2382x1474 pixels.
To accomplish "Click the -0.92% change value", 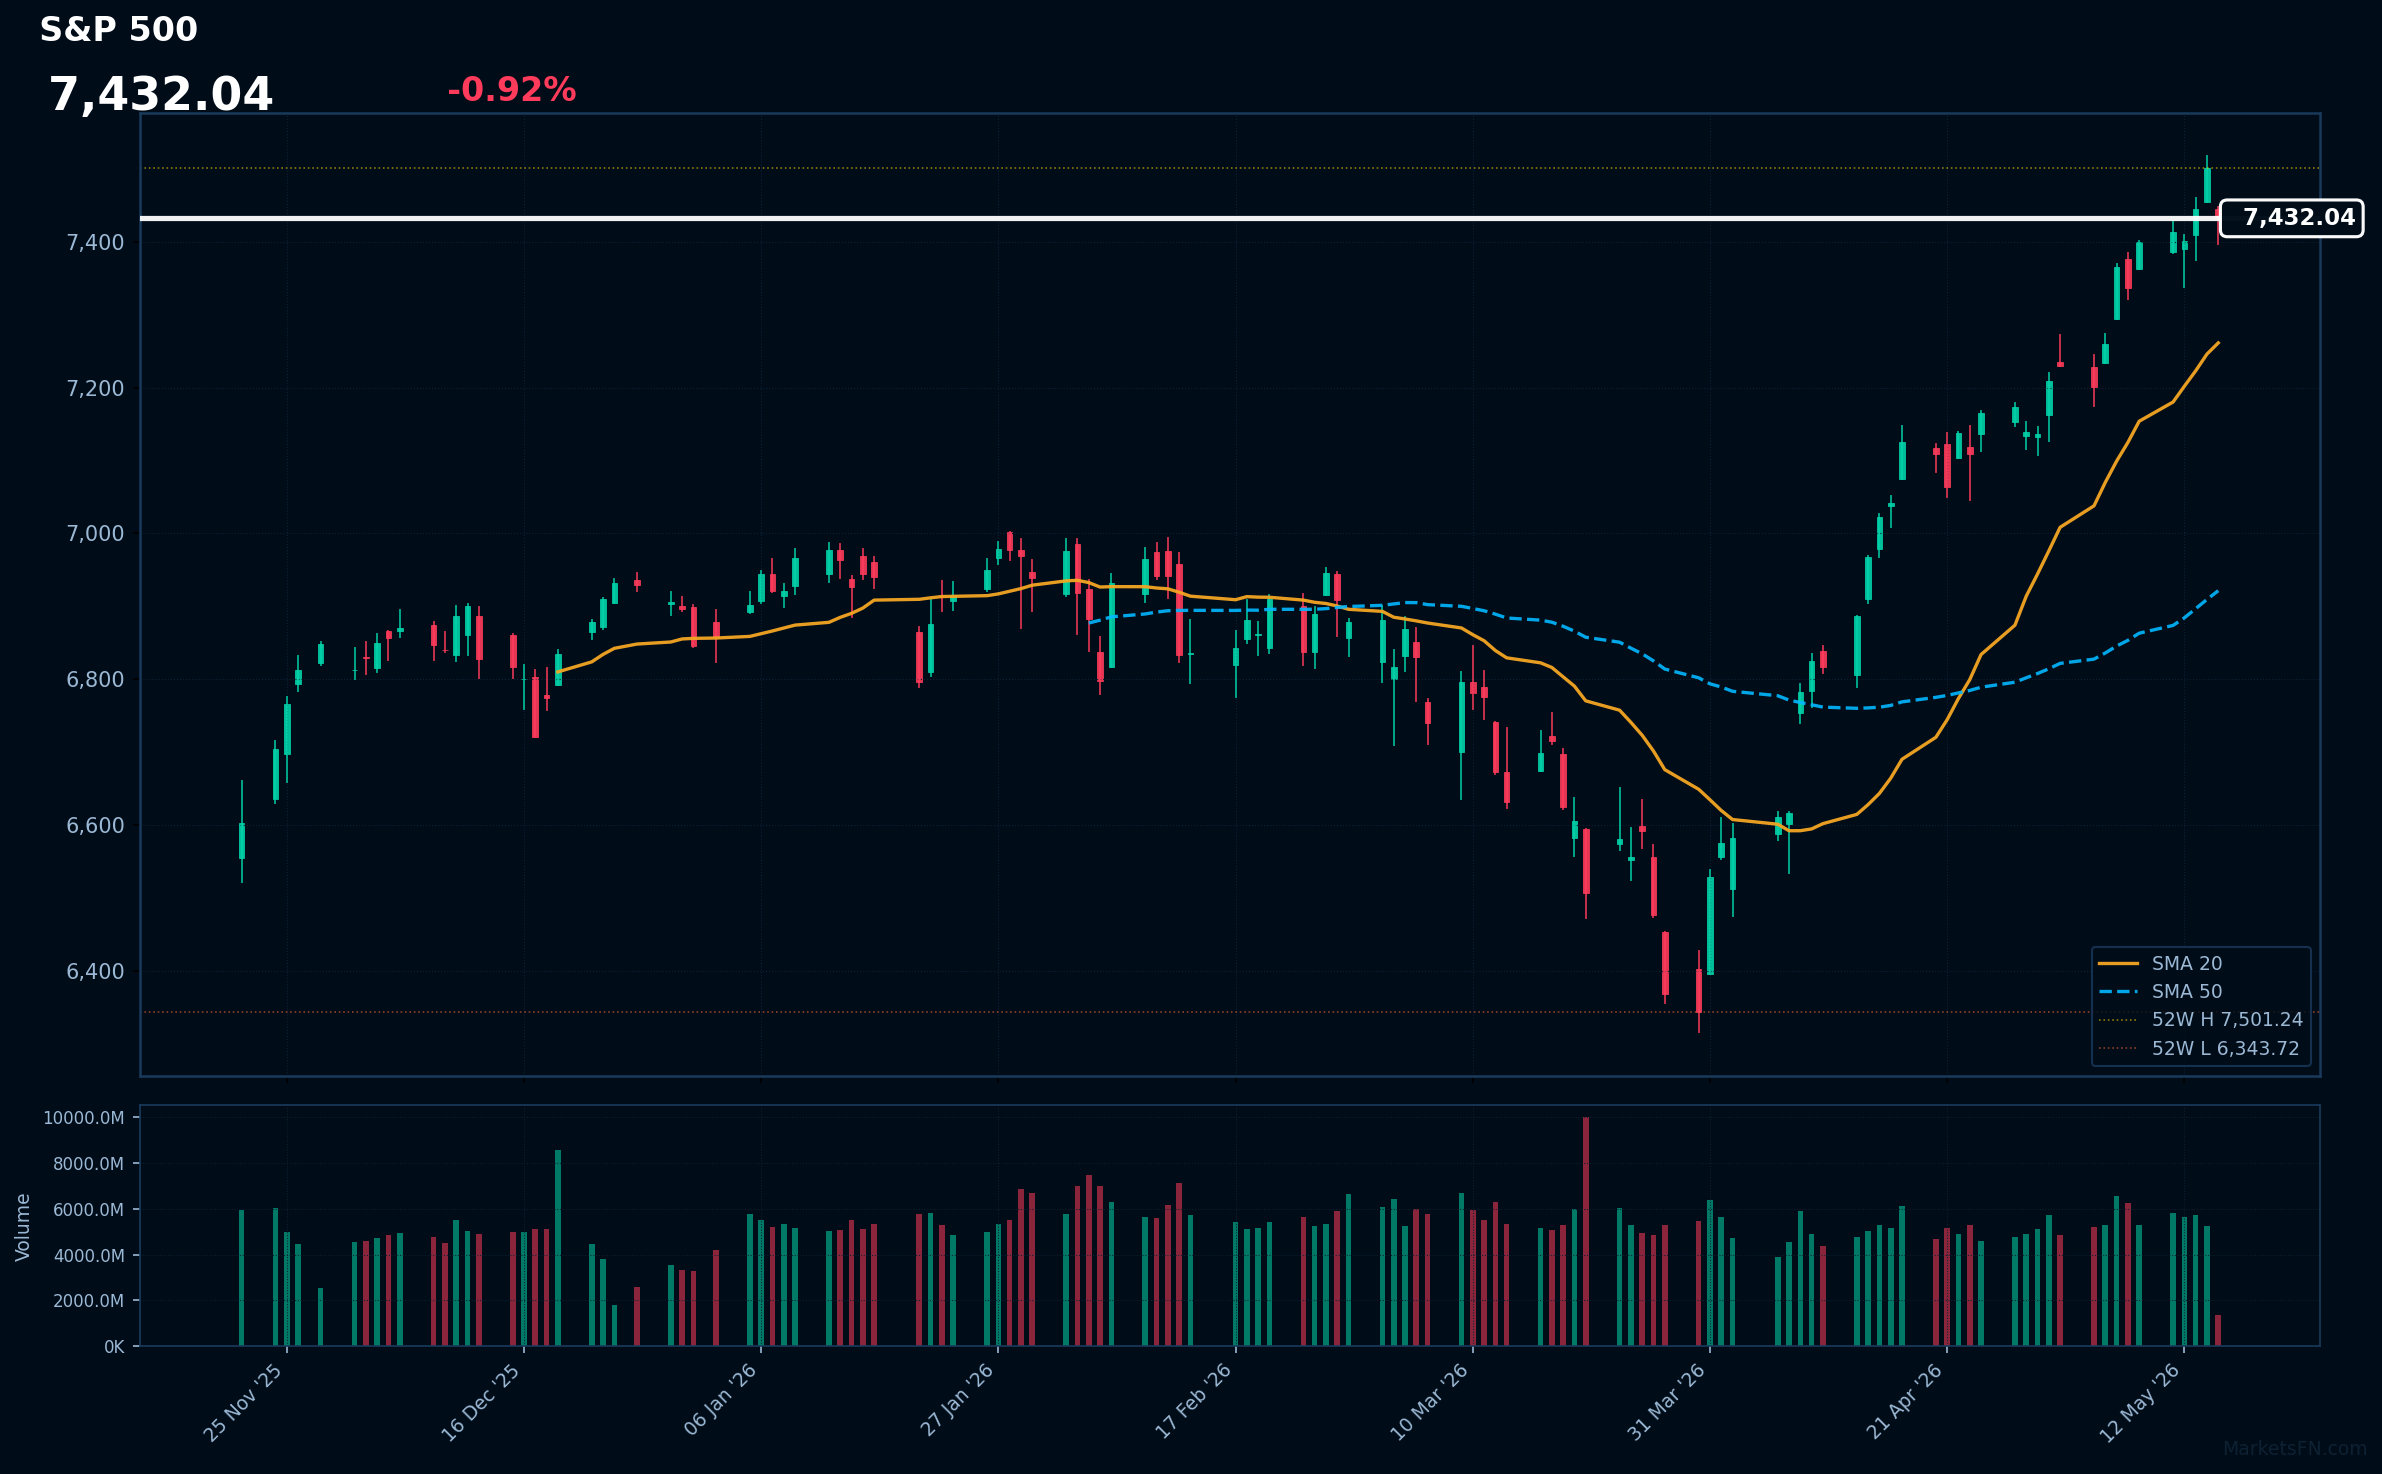I will (512, 90).
